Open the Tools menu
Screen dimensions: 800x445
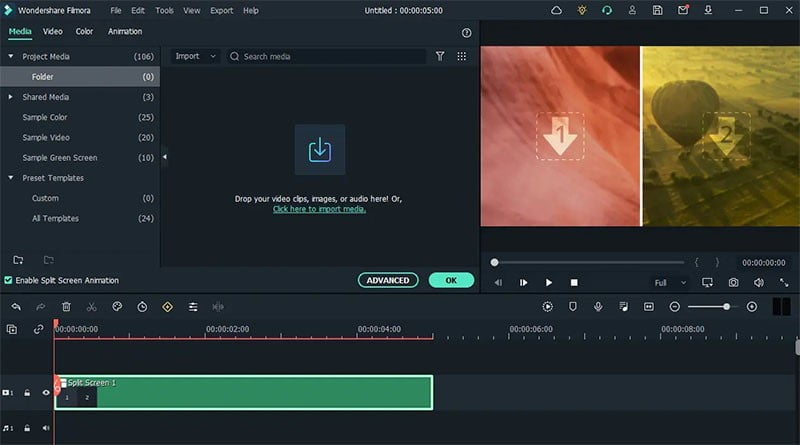click(x=164, y=10)
